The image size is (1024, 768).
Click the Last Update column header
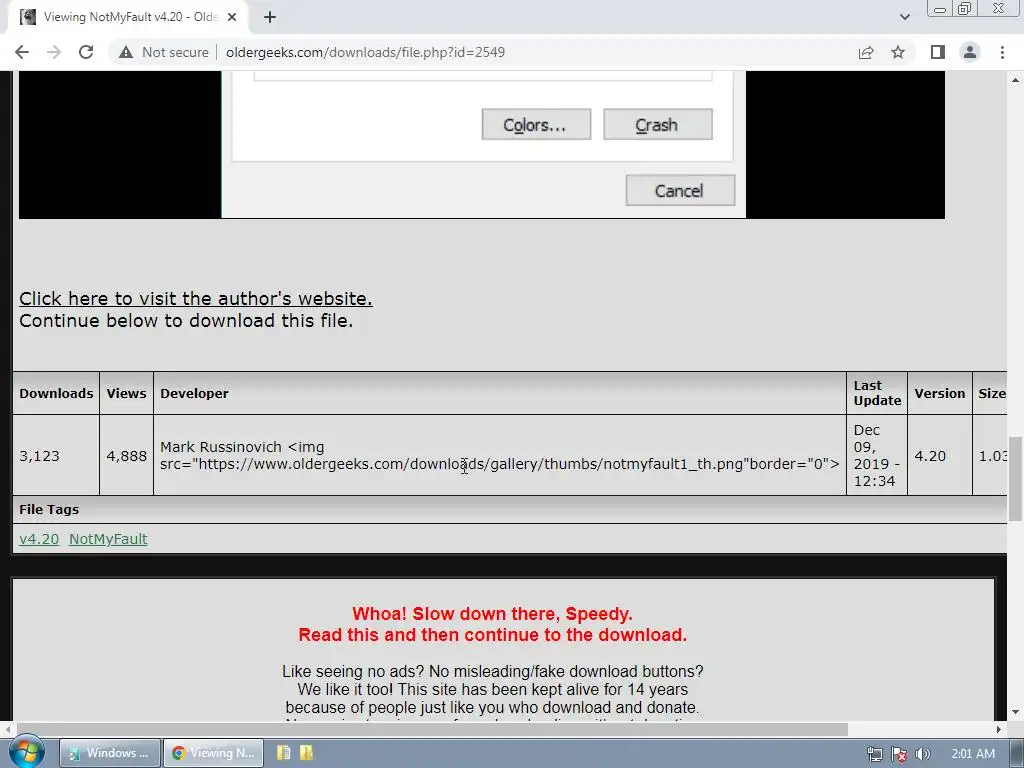point(876,393)
